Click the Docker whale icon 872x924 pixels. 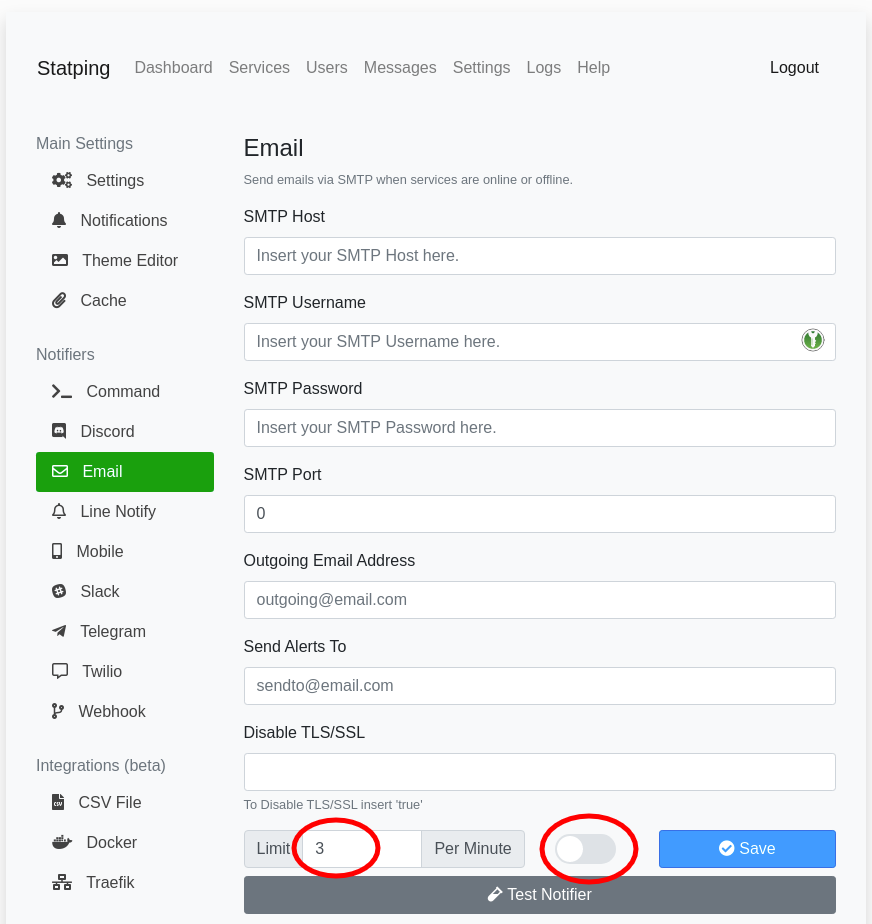click(62, 843)
